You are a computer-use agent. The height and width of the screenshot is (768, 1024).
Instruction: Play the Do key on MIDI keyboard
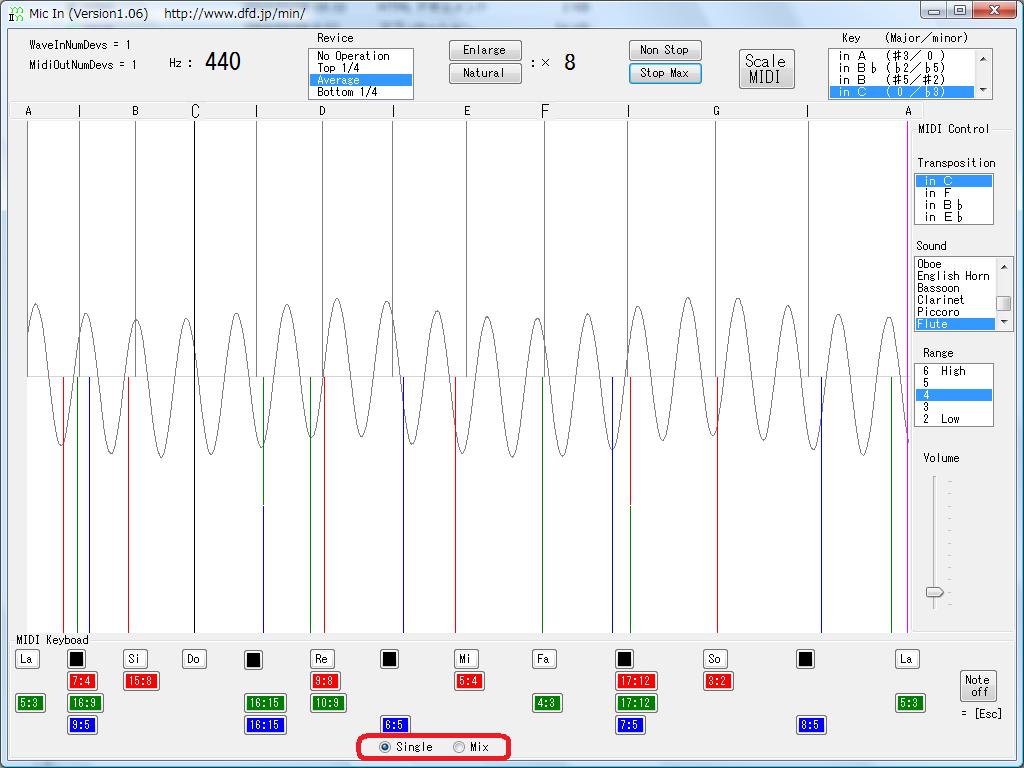click(194, 659)
